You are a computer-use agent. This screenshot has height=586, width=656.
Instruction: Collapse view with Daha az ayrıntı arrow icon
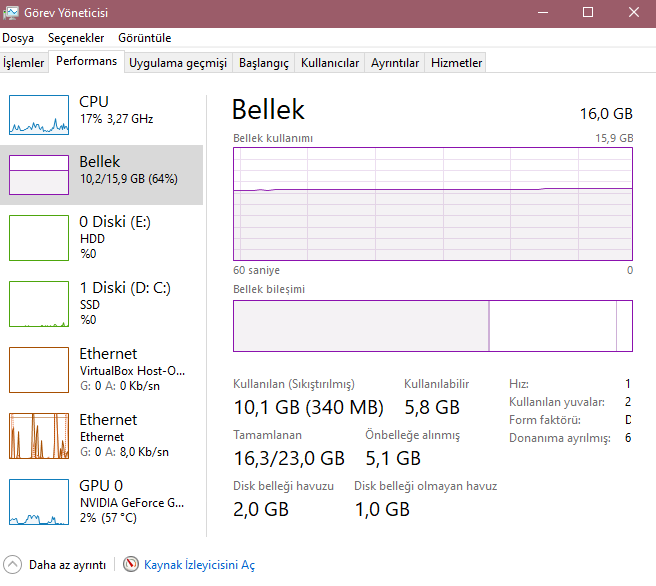coord(13,565)
